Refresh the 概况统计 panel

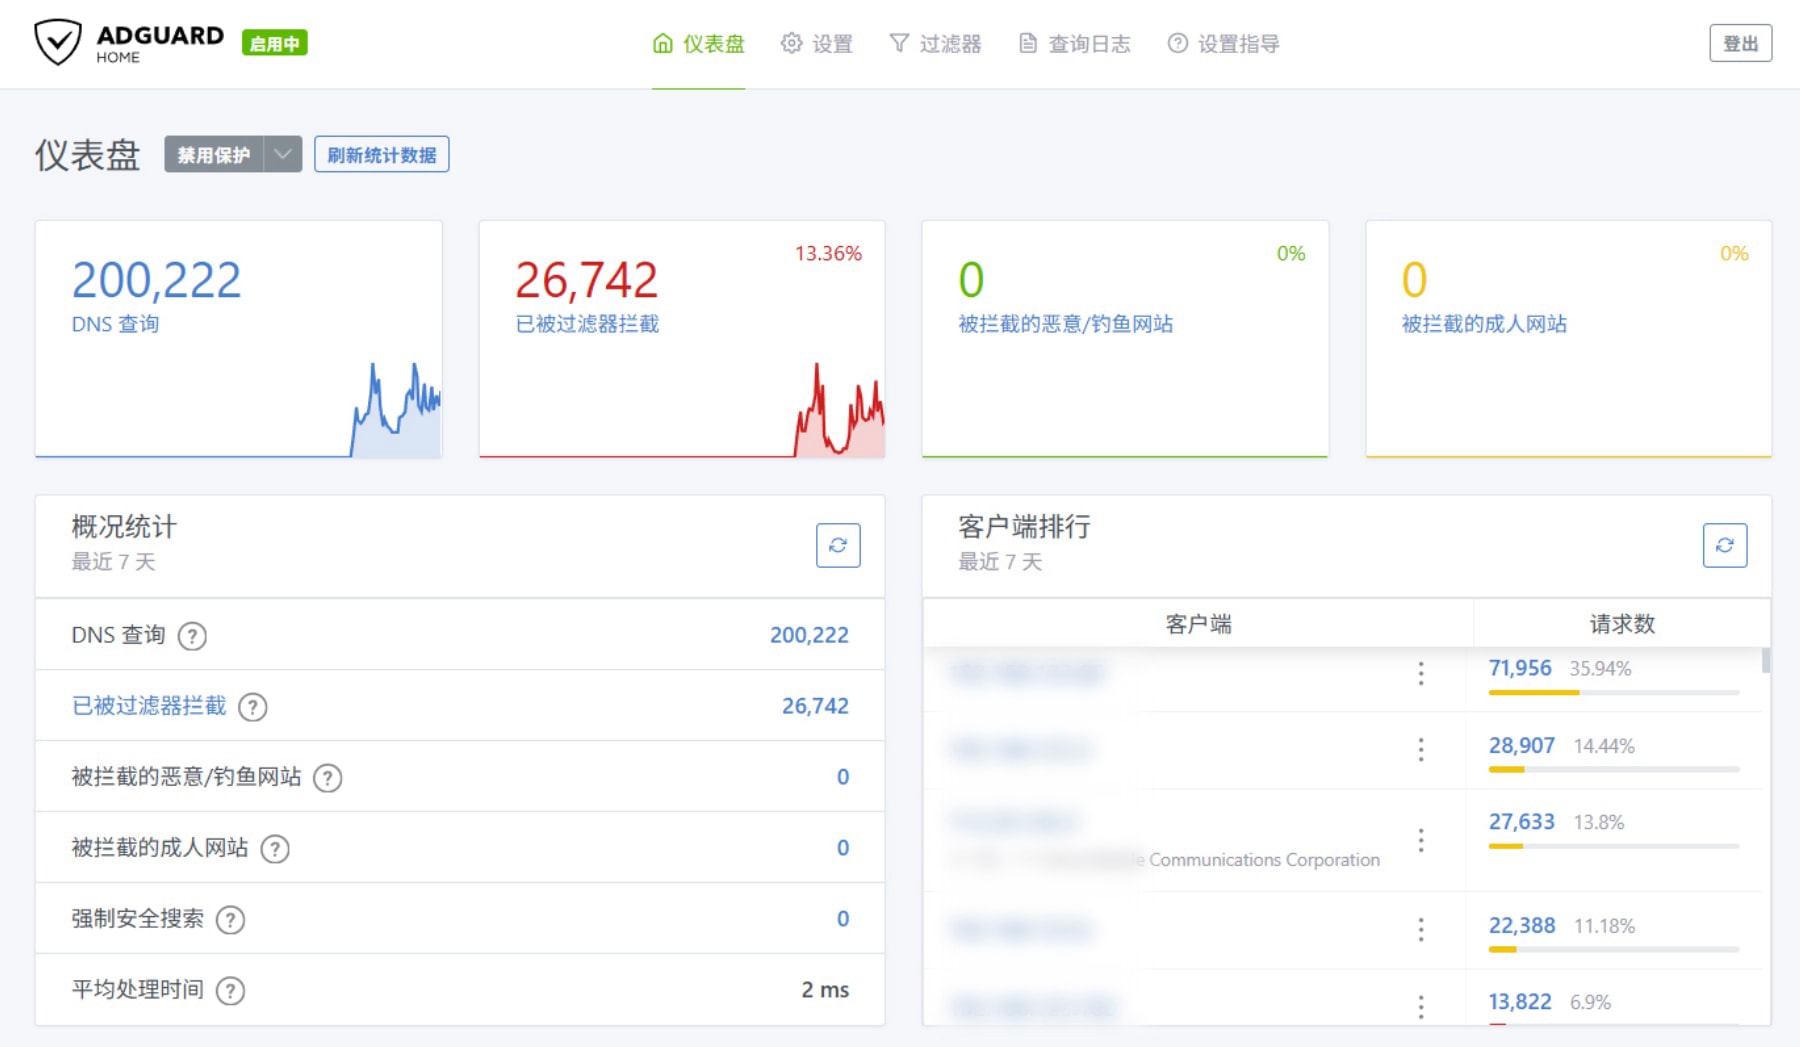point(837,545)
